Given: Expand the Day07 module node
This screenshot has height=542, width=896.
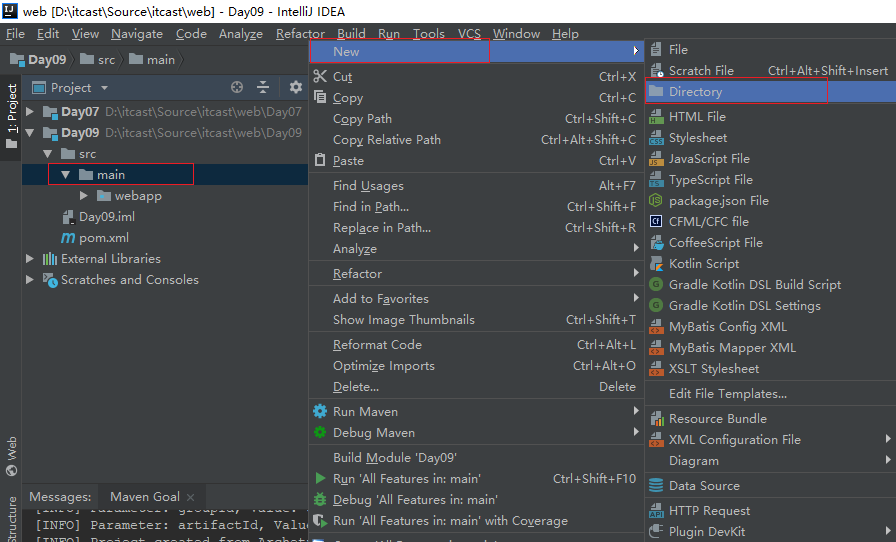Looking at the screenshot, I should [30, 112].
